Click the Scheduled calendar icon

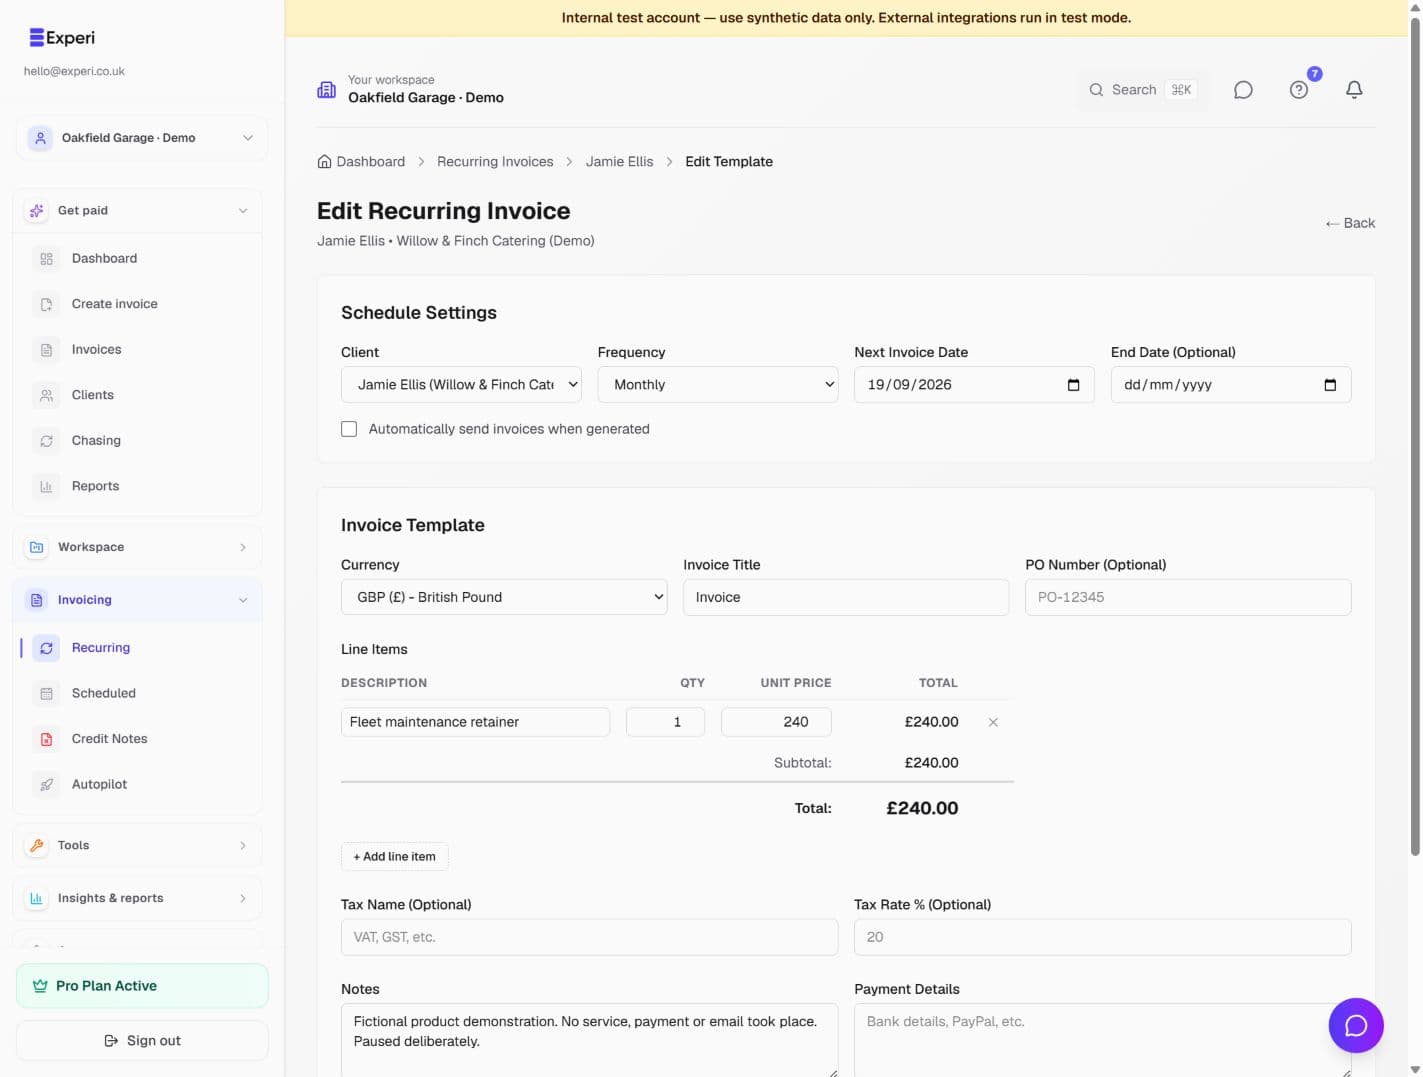tap(46, 693)
